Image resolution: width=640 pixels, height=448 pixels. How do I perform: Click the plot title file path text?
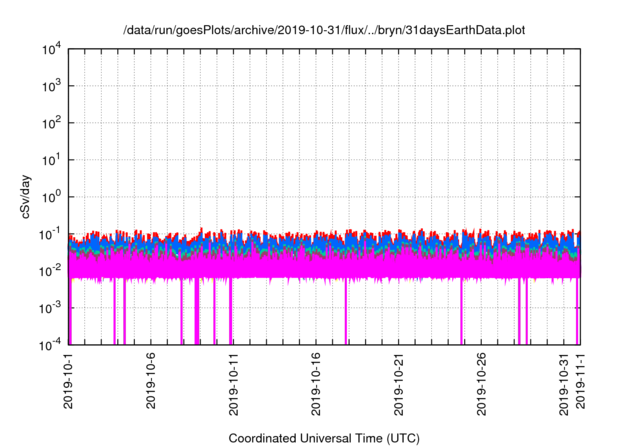tap(324, 30)
